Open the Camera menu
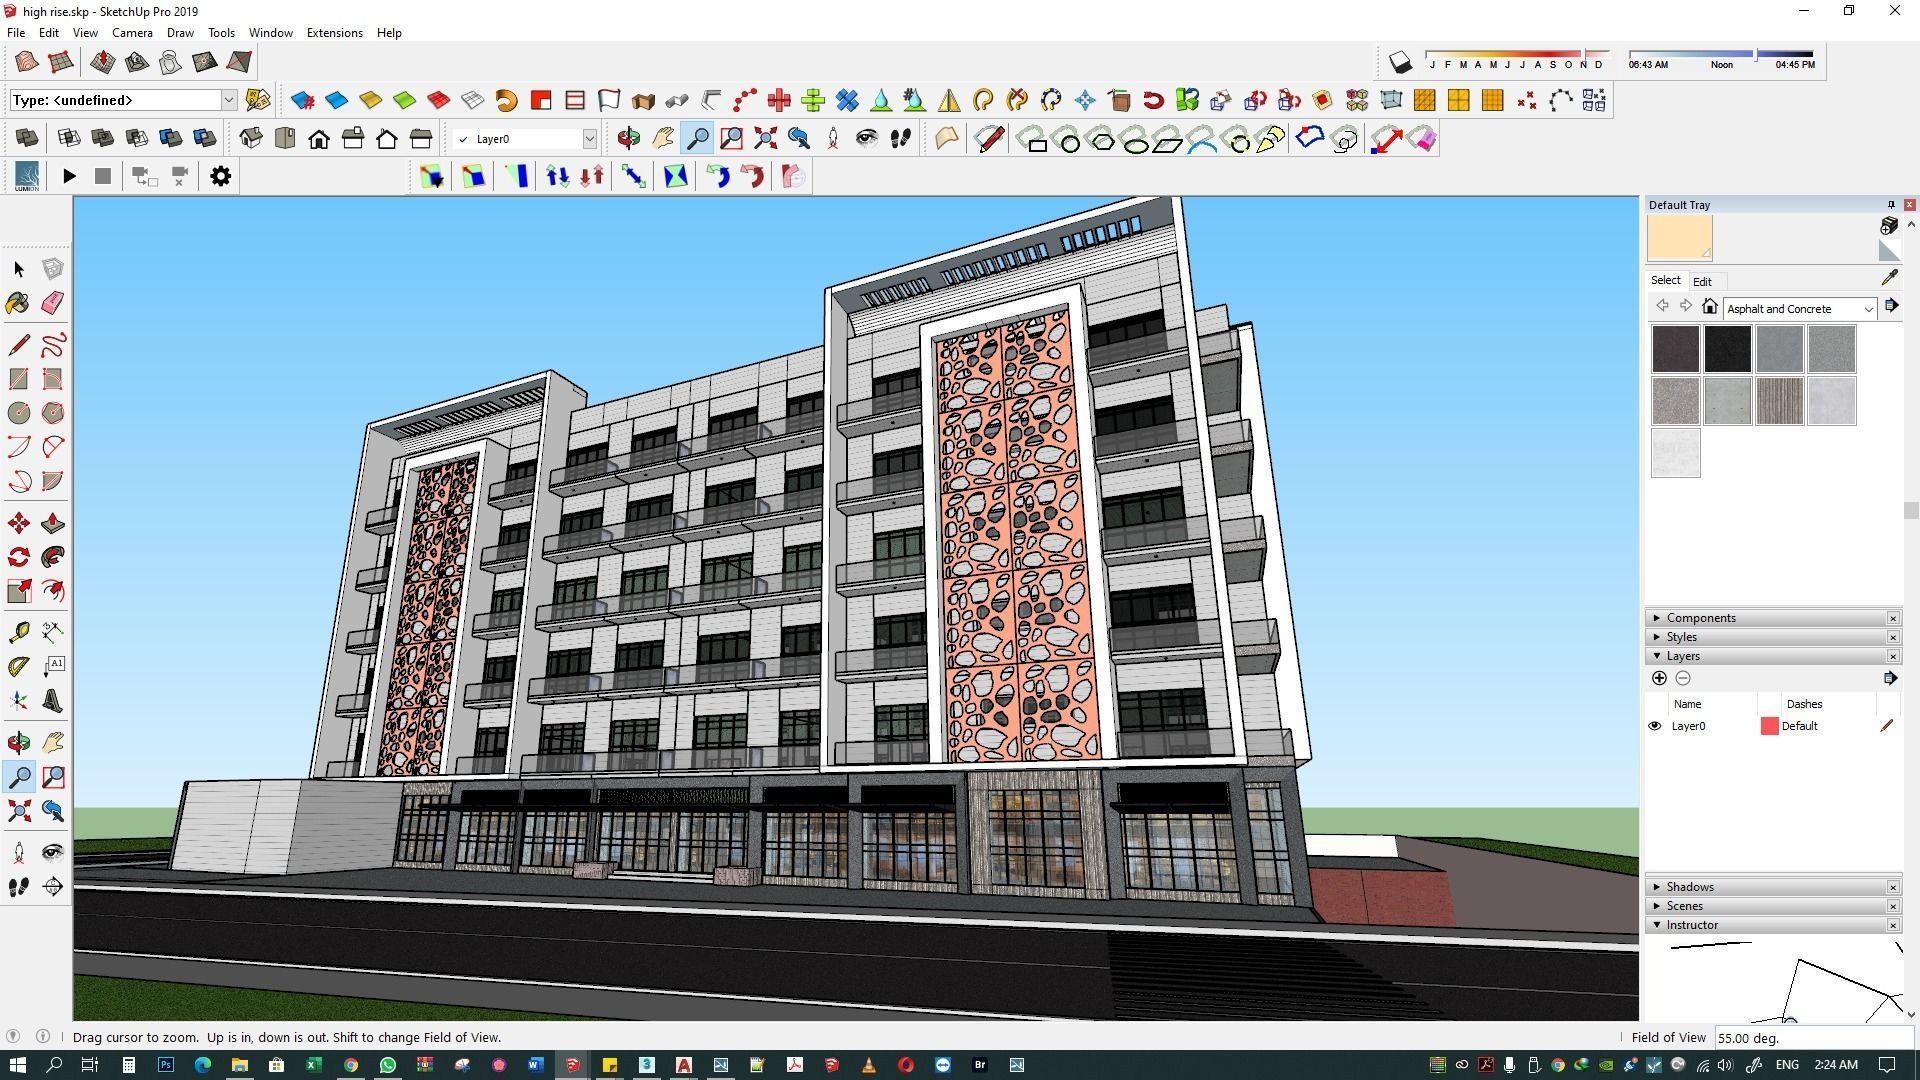 click(x=132, y=33)
